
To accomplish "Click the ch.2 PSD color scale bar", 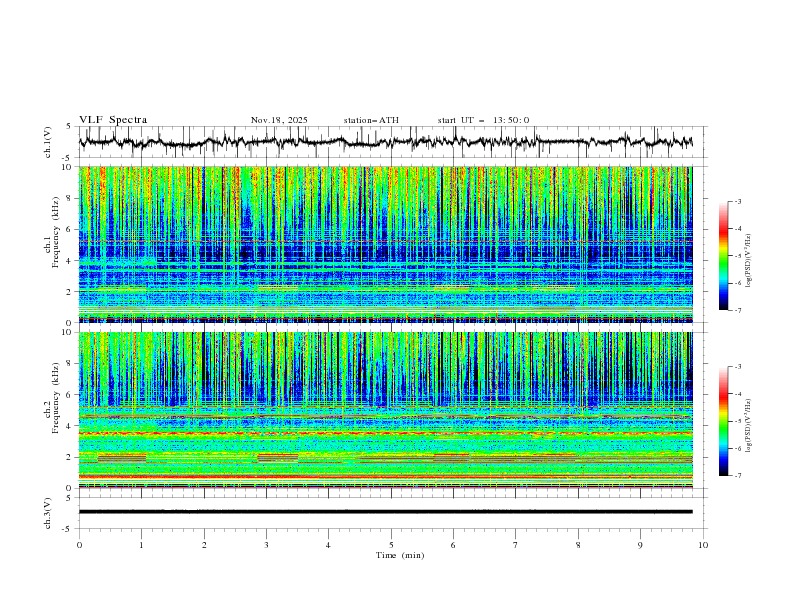I will [x=723, y=421].
